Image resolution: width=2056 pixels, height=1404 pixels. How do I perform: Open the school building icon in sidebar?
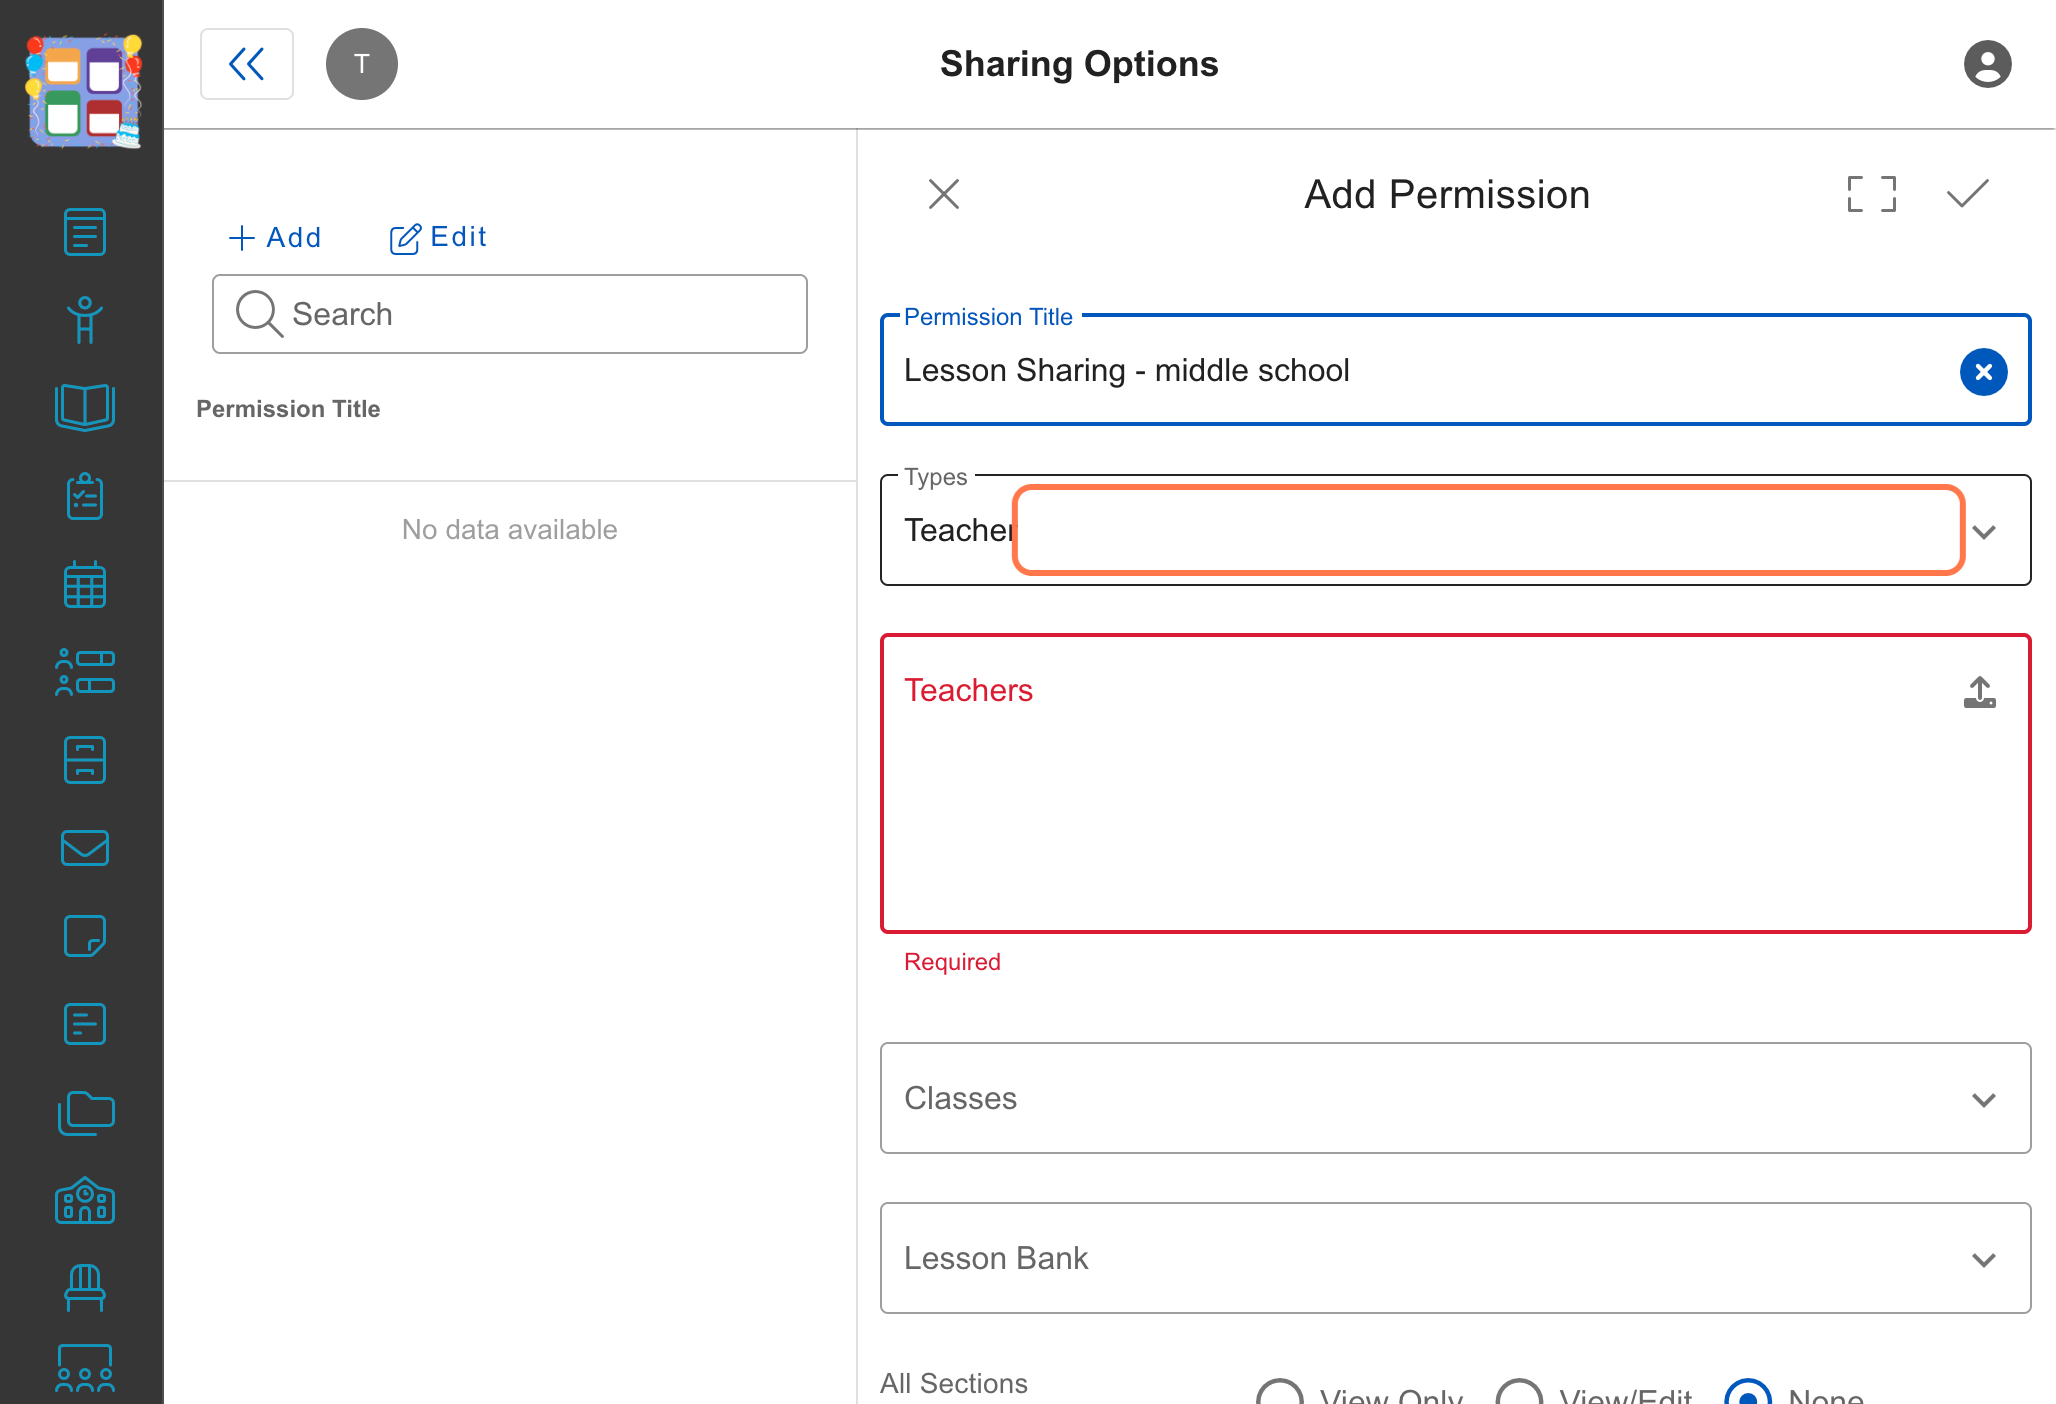click(85, 1200)
